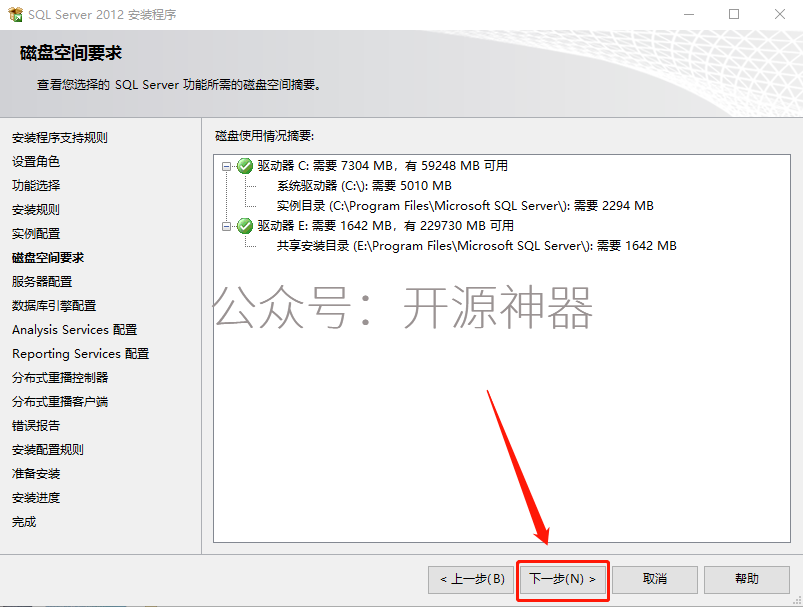Click the SQL Server setup title bar icon
The image size is (803, 607).
click(15, 14)
